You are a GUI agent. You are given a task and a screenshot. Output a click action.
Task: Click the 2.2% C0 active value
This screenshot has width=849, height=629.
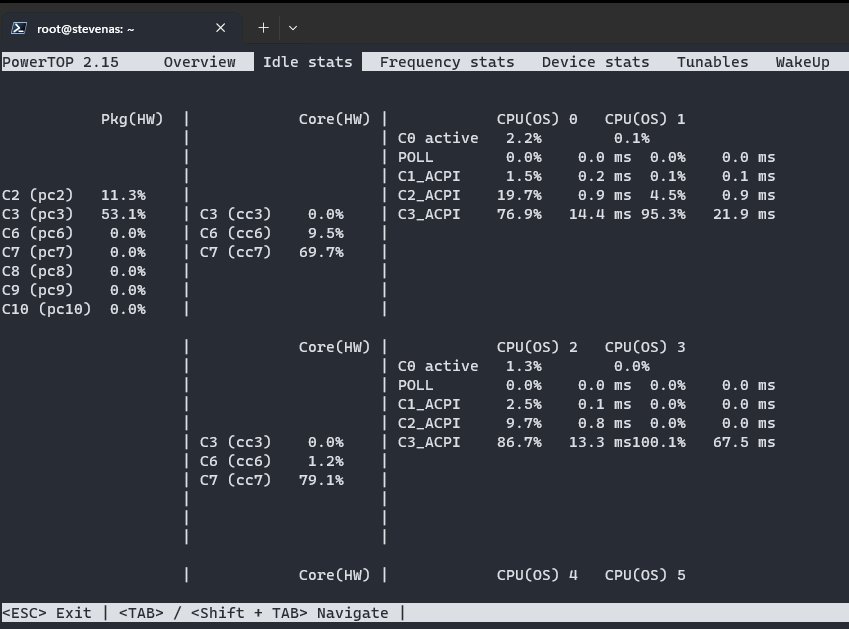[524, 139]
